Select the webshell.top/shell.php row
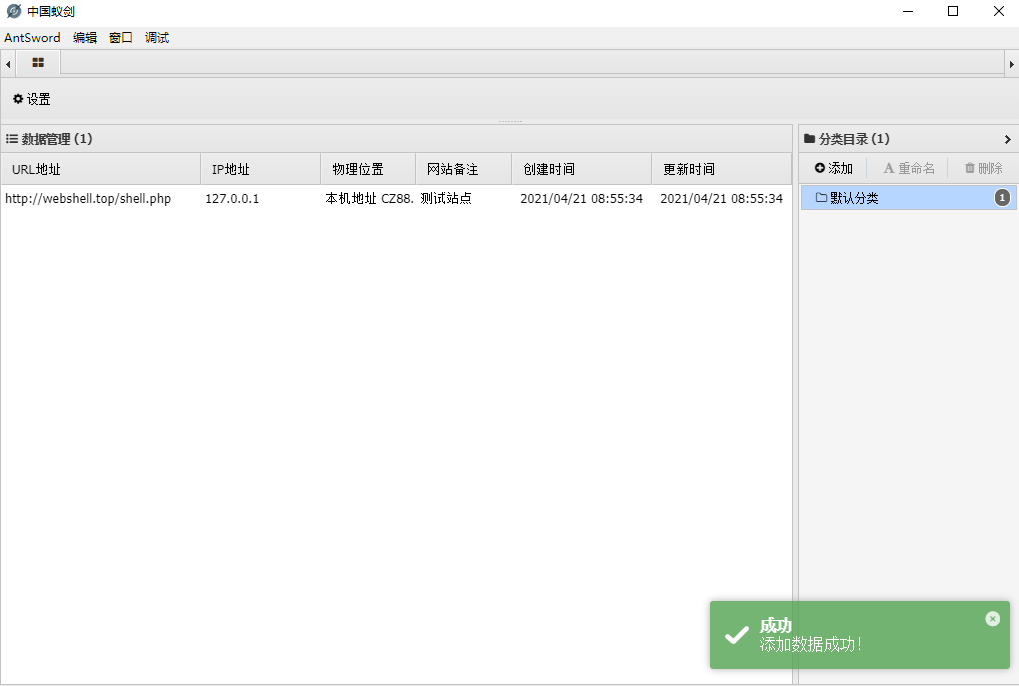This screenshot has height=686, width=1019. pyautogui.click(x=88, y=199)
